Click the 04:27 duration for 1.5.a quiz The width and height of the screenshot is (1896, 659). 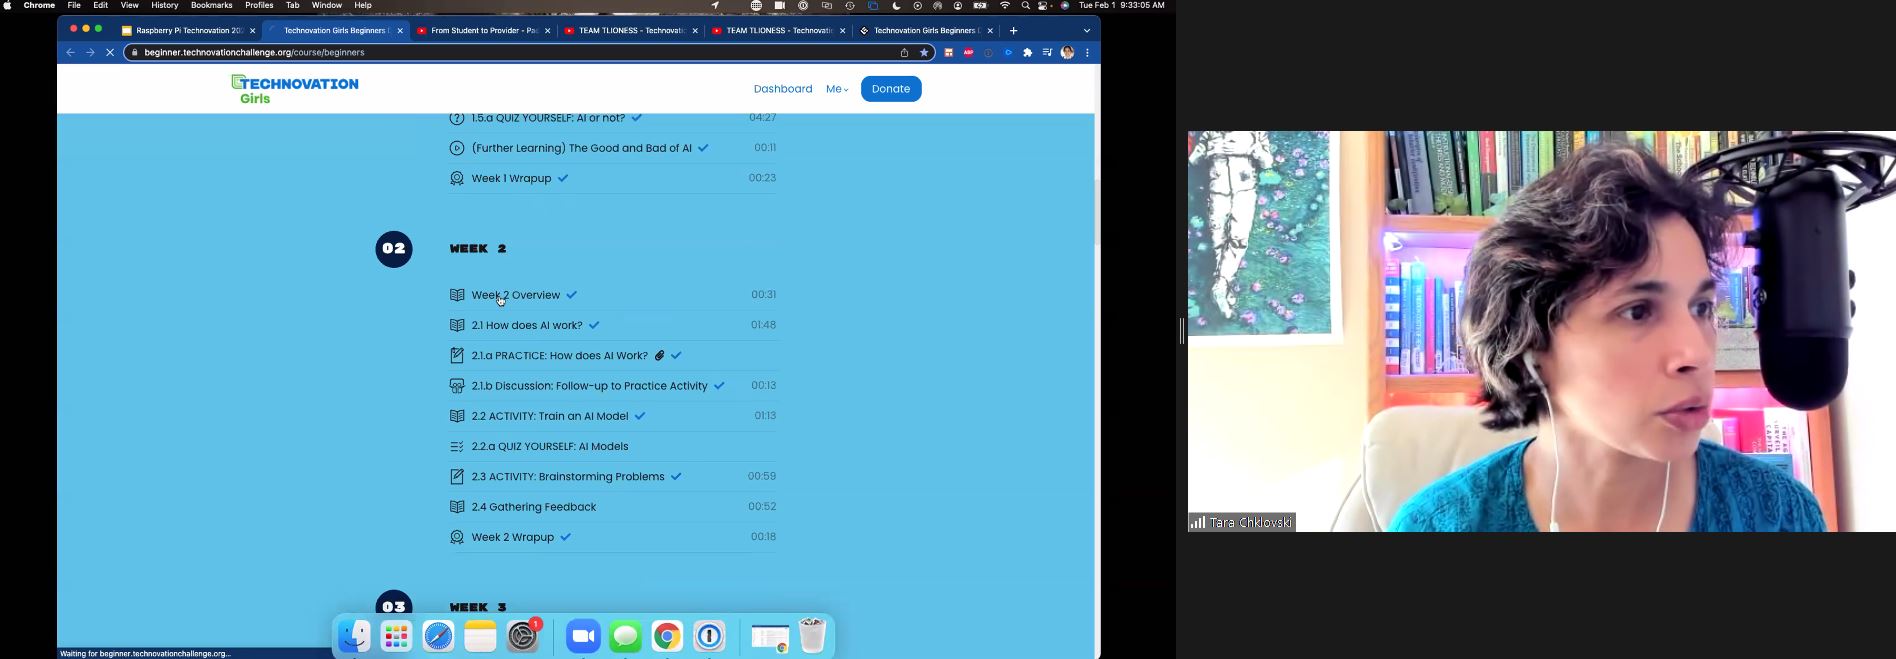tap(763, 118)
